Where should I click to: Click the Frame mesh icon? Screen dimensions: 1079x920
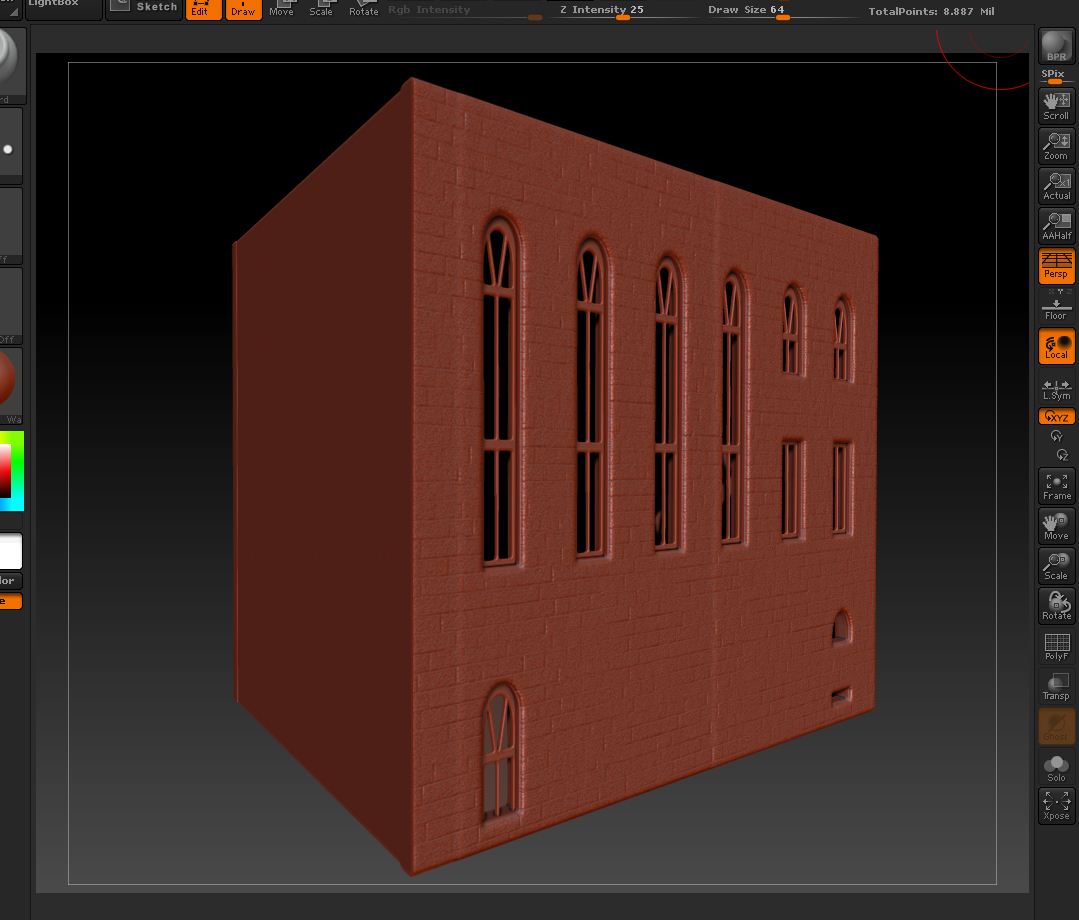(x=1056, y=486)
